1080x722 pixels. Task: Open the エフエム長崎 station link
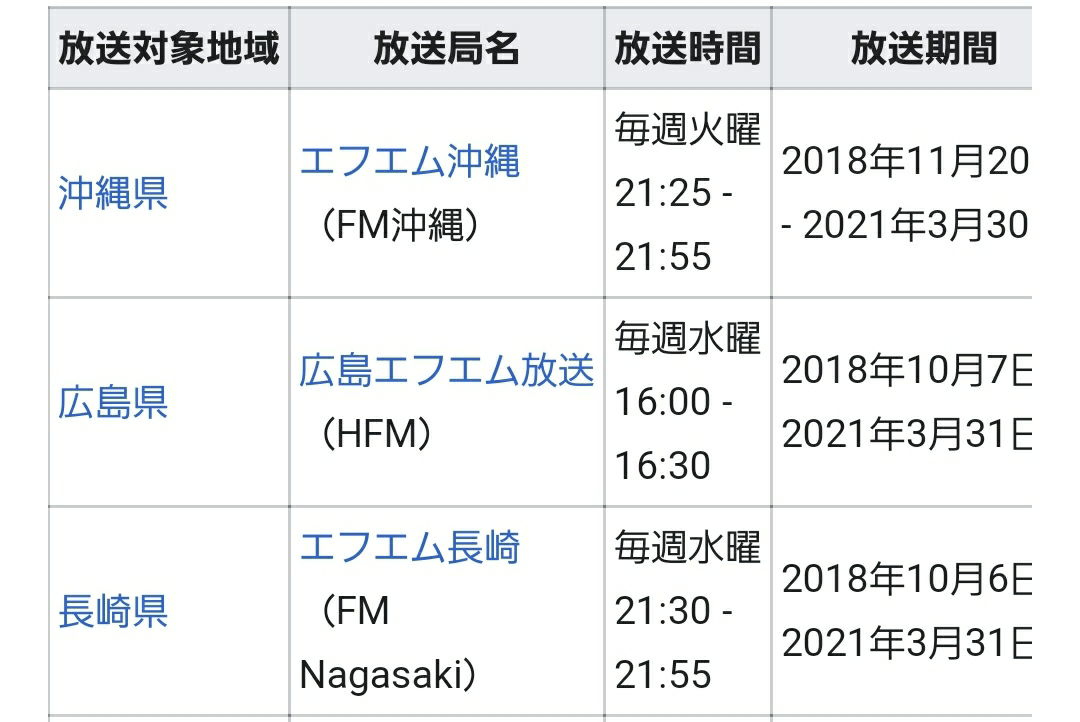click(x=409, y=547)
